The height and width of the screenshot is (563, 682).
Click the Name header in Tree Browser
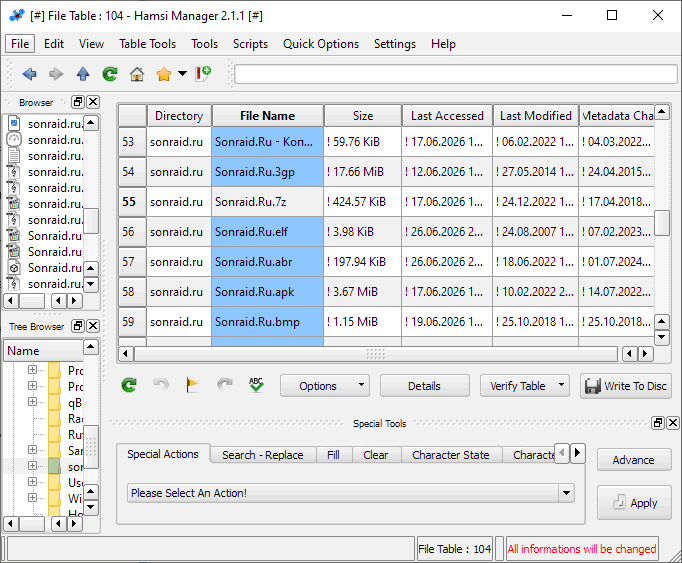(43, 351)
